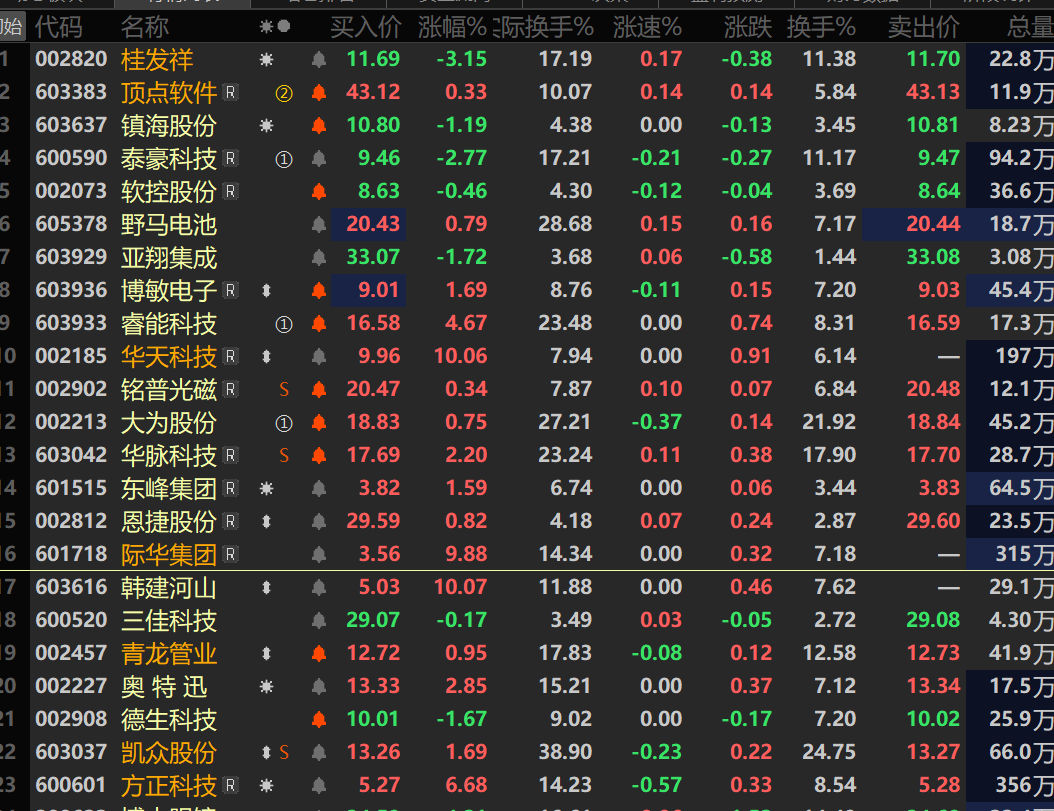Viewport: 1054px width, 811px height.
Task: Select stock 恩捷股份
Action: 169,521
